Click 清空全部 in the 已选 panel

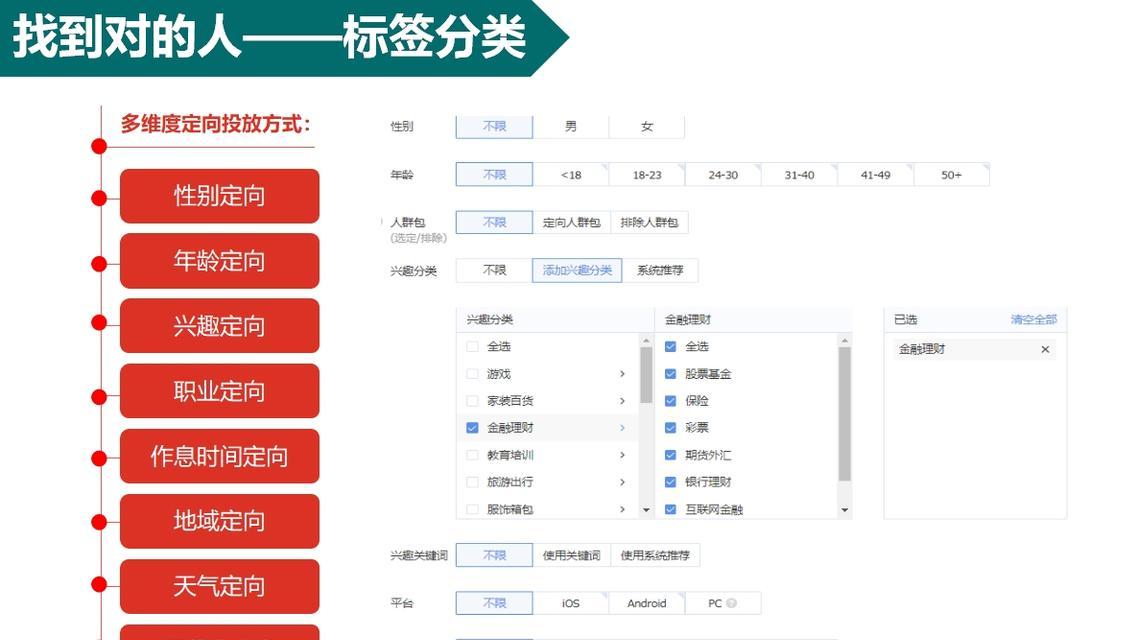click(x=1033, y=320)
